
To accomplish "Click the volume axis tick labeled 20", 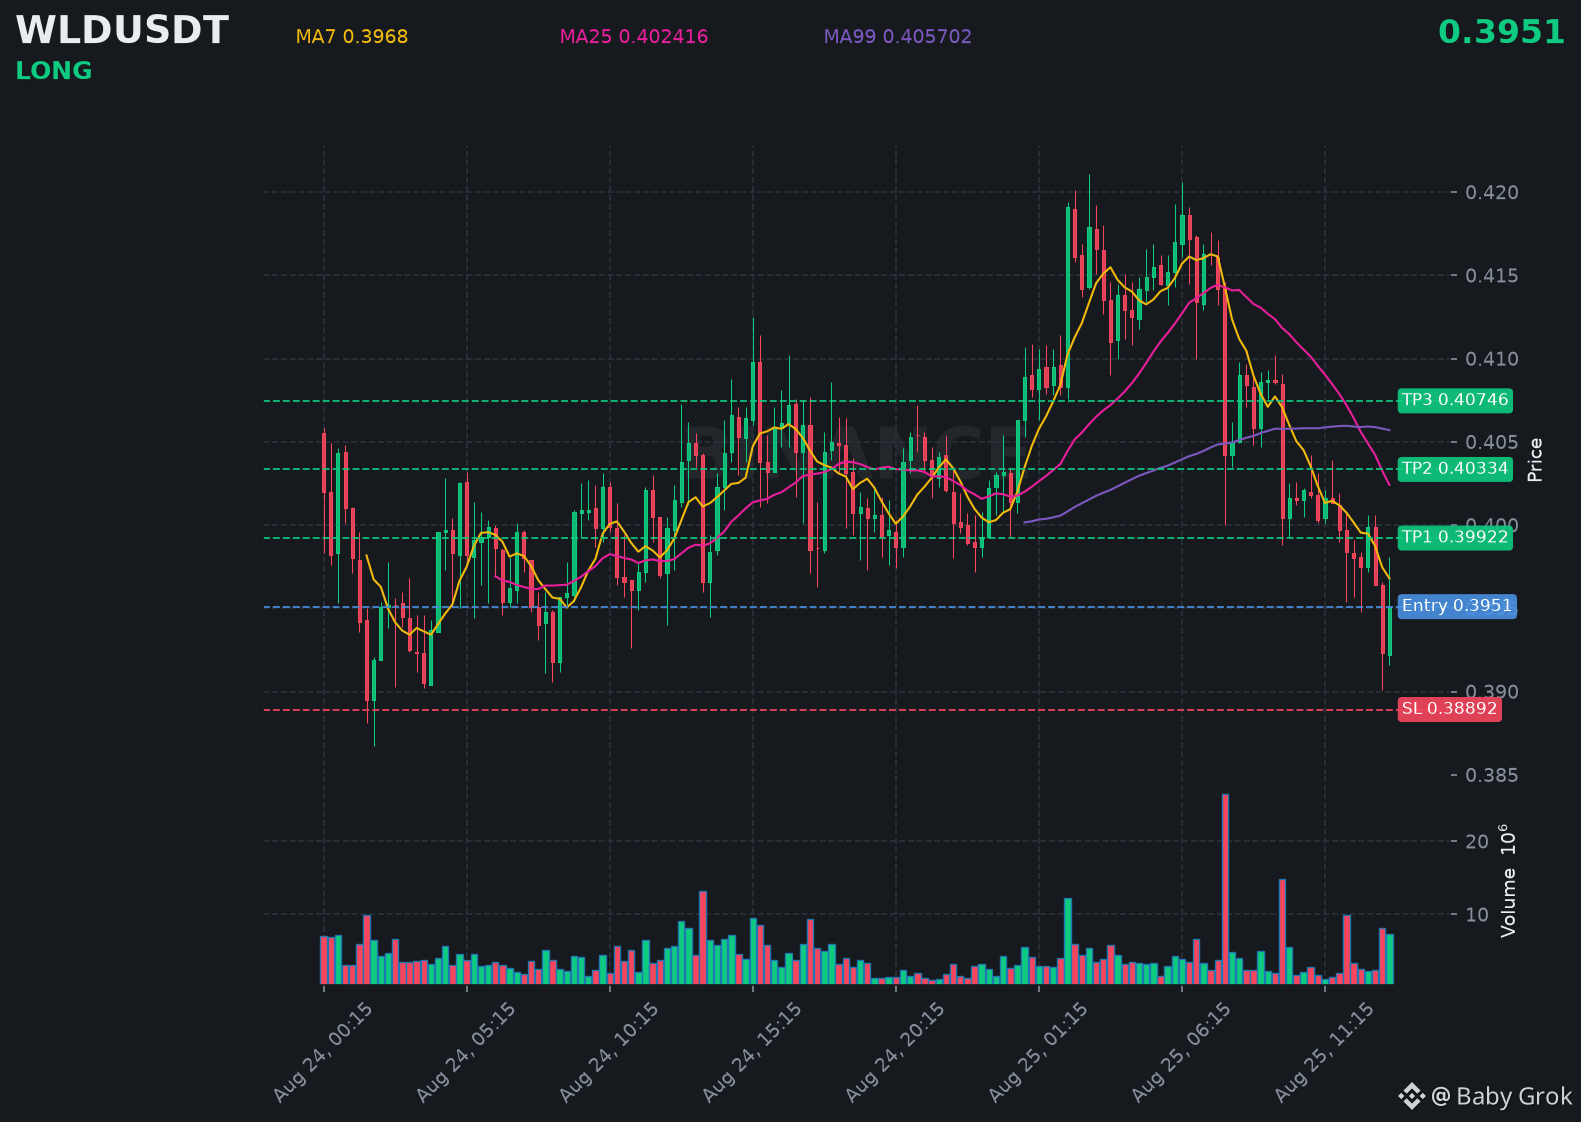I will (1477, 842).
